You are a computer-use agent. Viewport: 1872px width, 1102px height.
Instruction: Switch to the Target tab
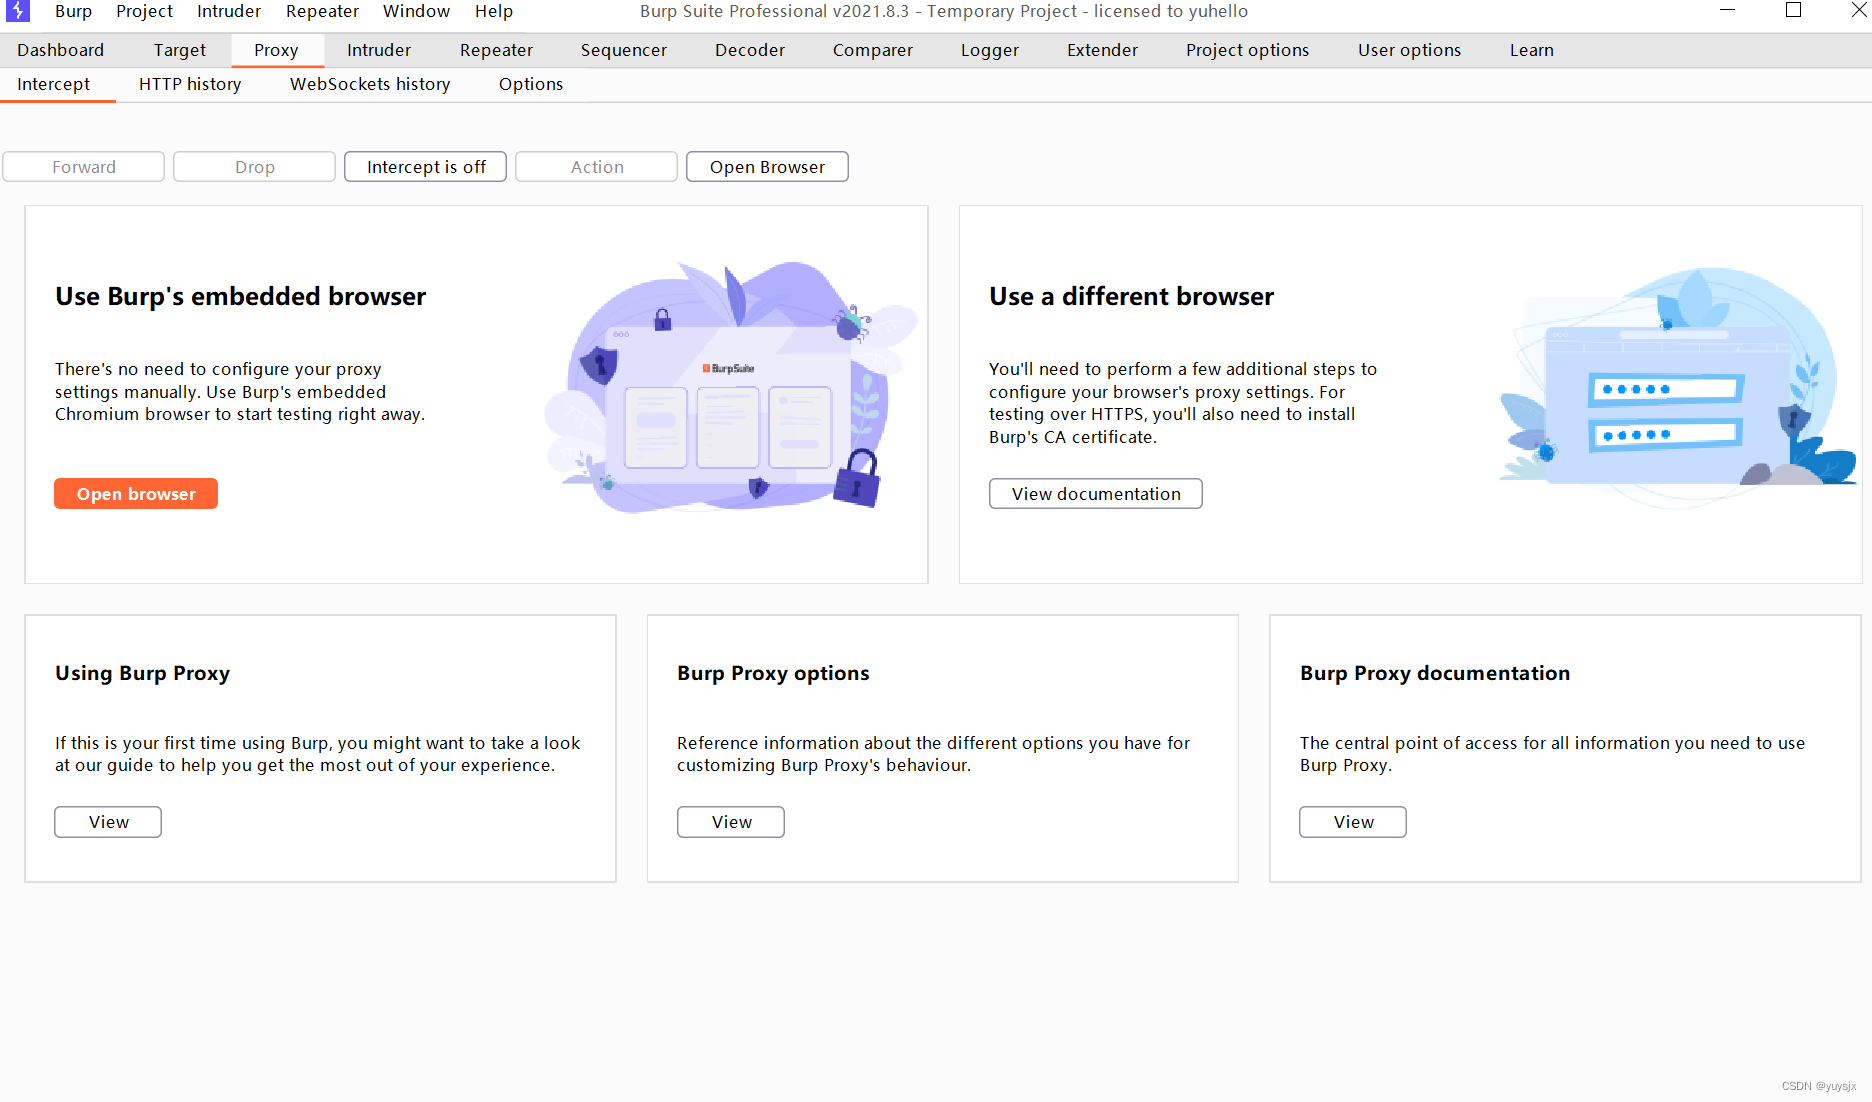tap(180, 50)
